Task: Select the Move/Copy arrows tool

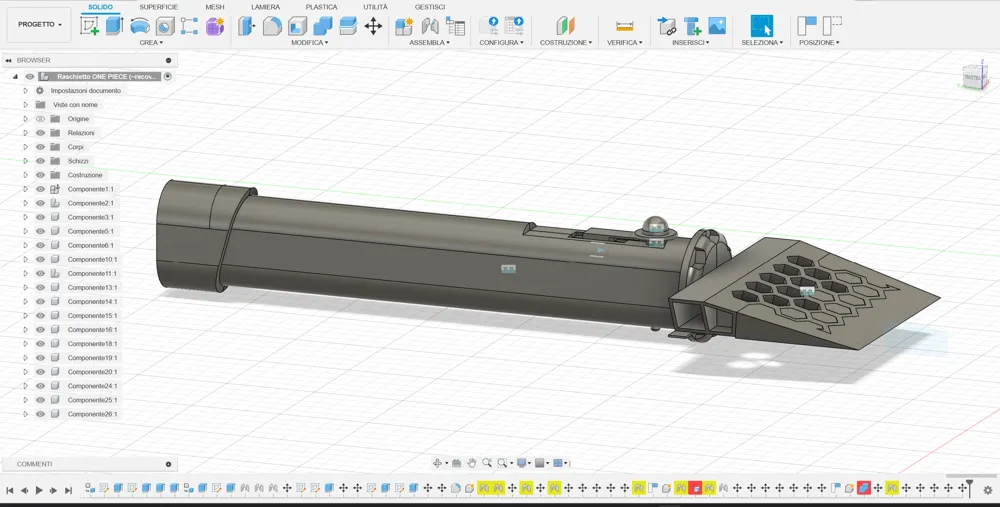Action: 373,26
